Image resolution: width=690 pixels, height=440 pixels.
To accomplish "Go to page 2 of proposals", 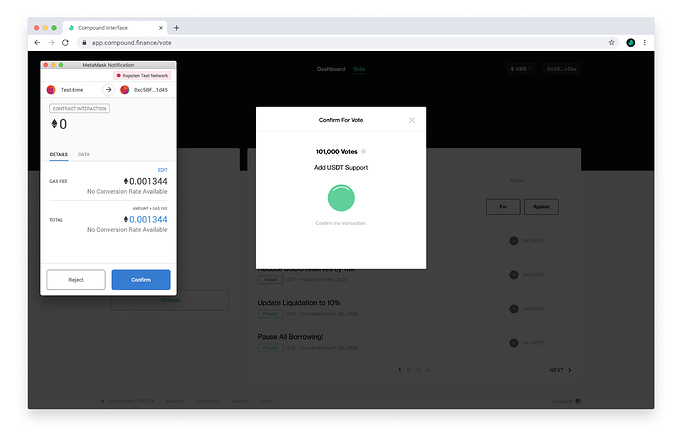I will 409,370.
